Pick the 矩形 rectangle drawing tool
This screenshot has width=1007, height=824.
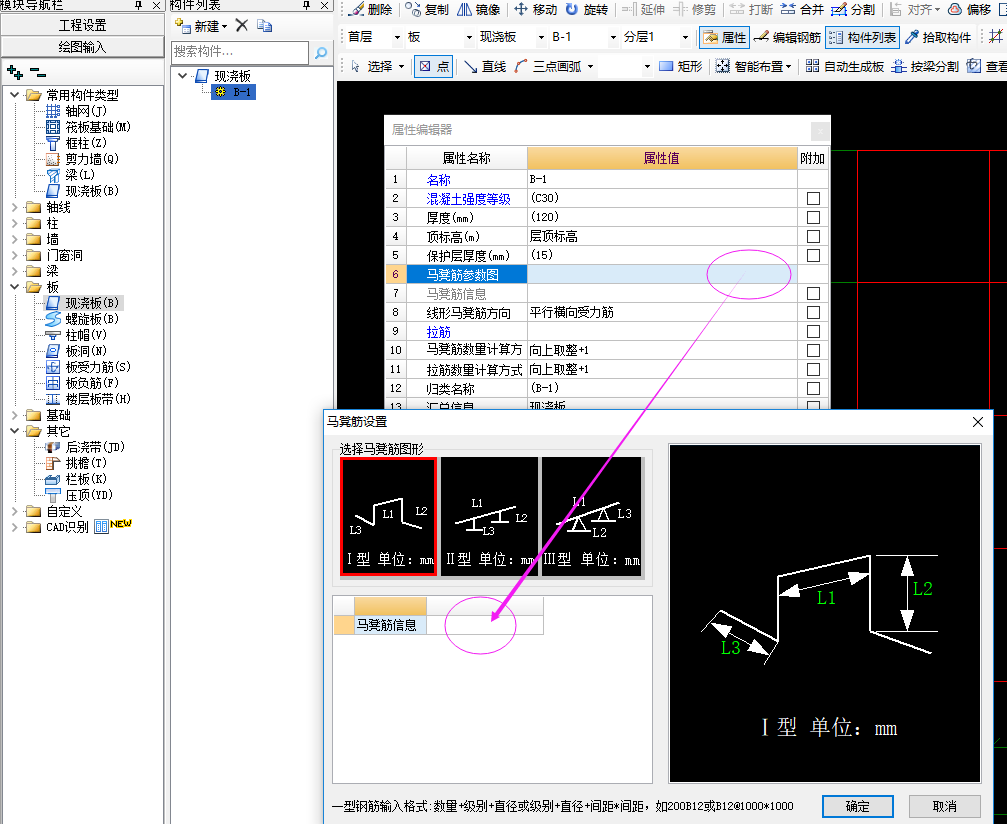681,66
